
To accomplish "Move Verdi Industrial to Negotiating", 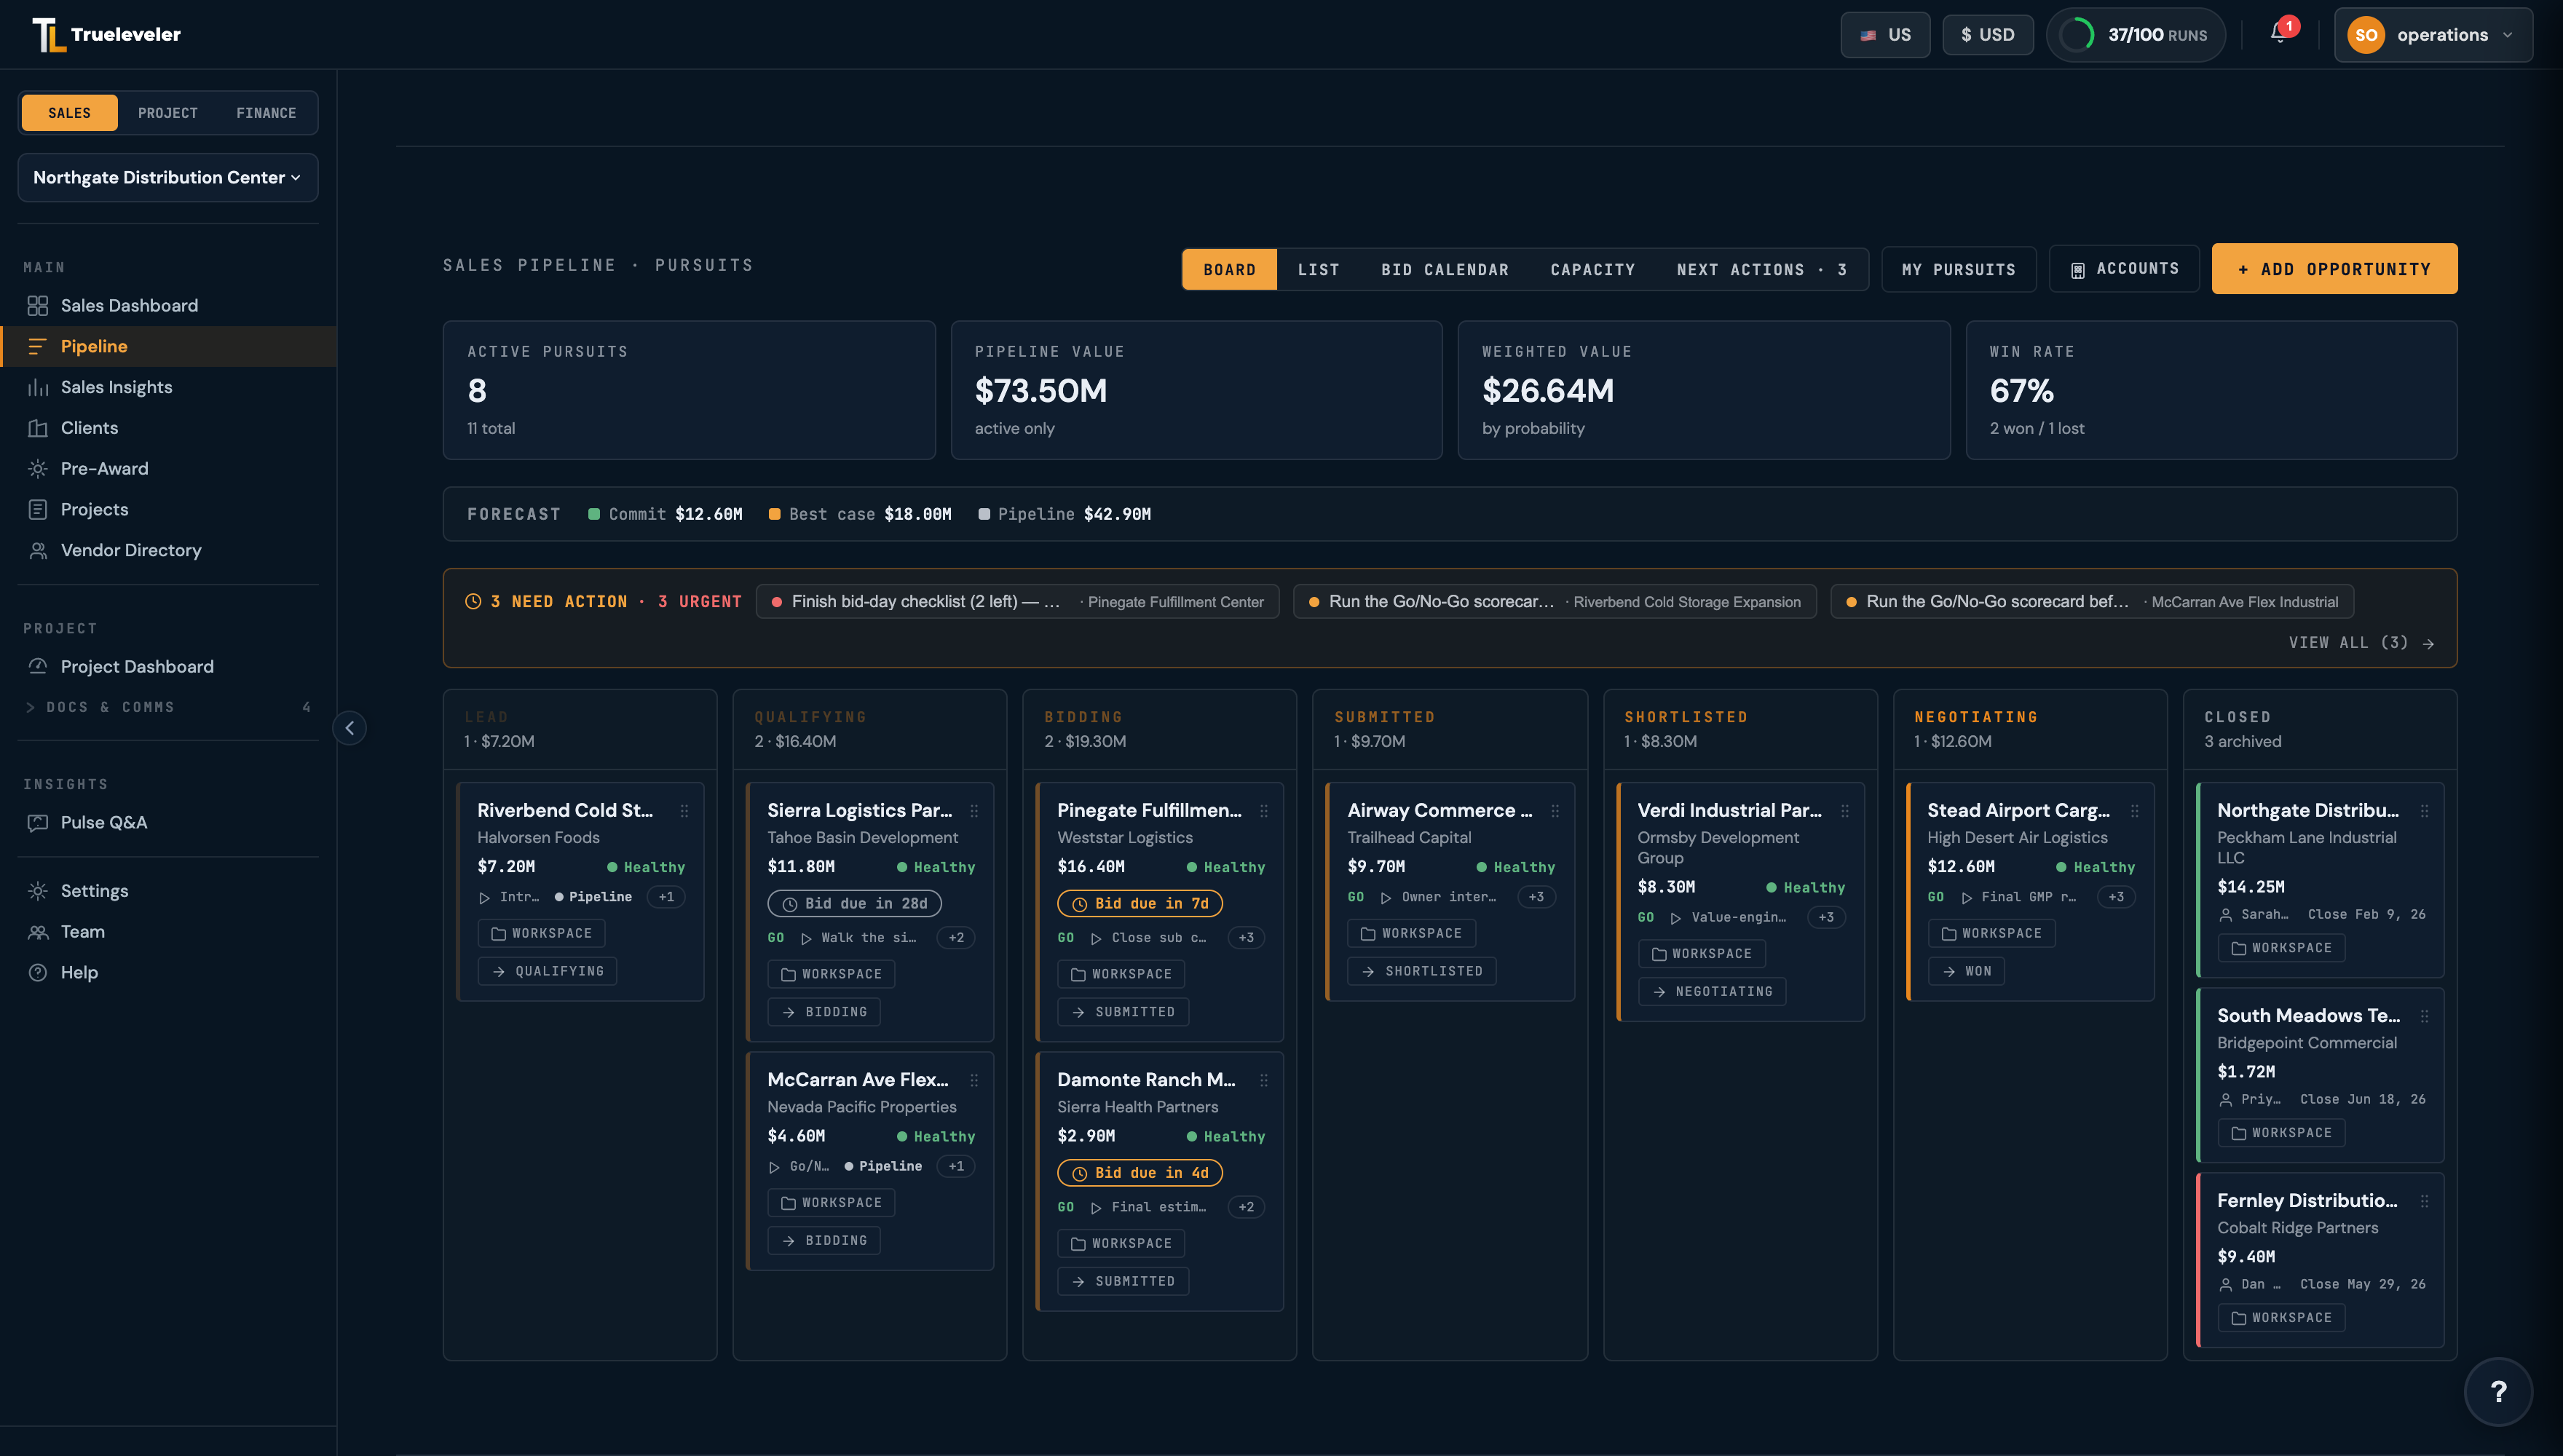I will pos(1712,992).
